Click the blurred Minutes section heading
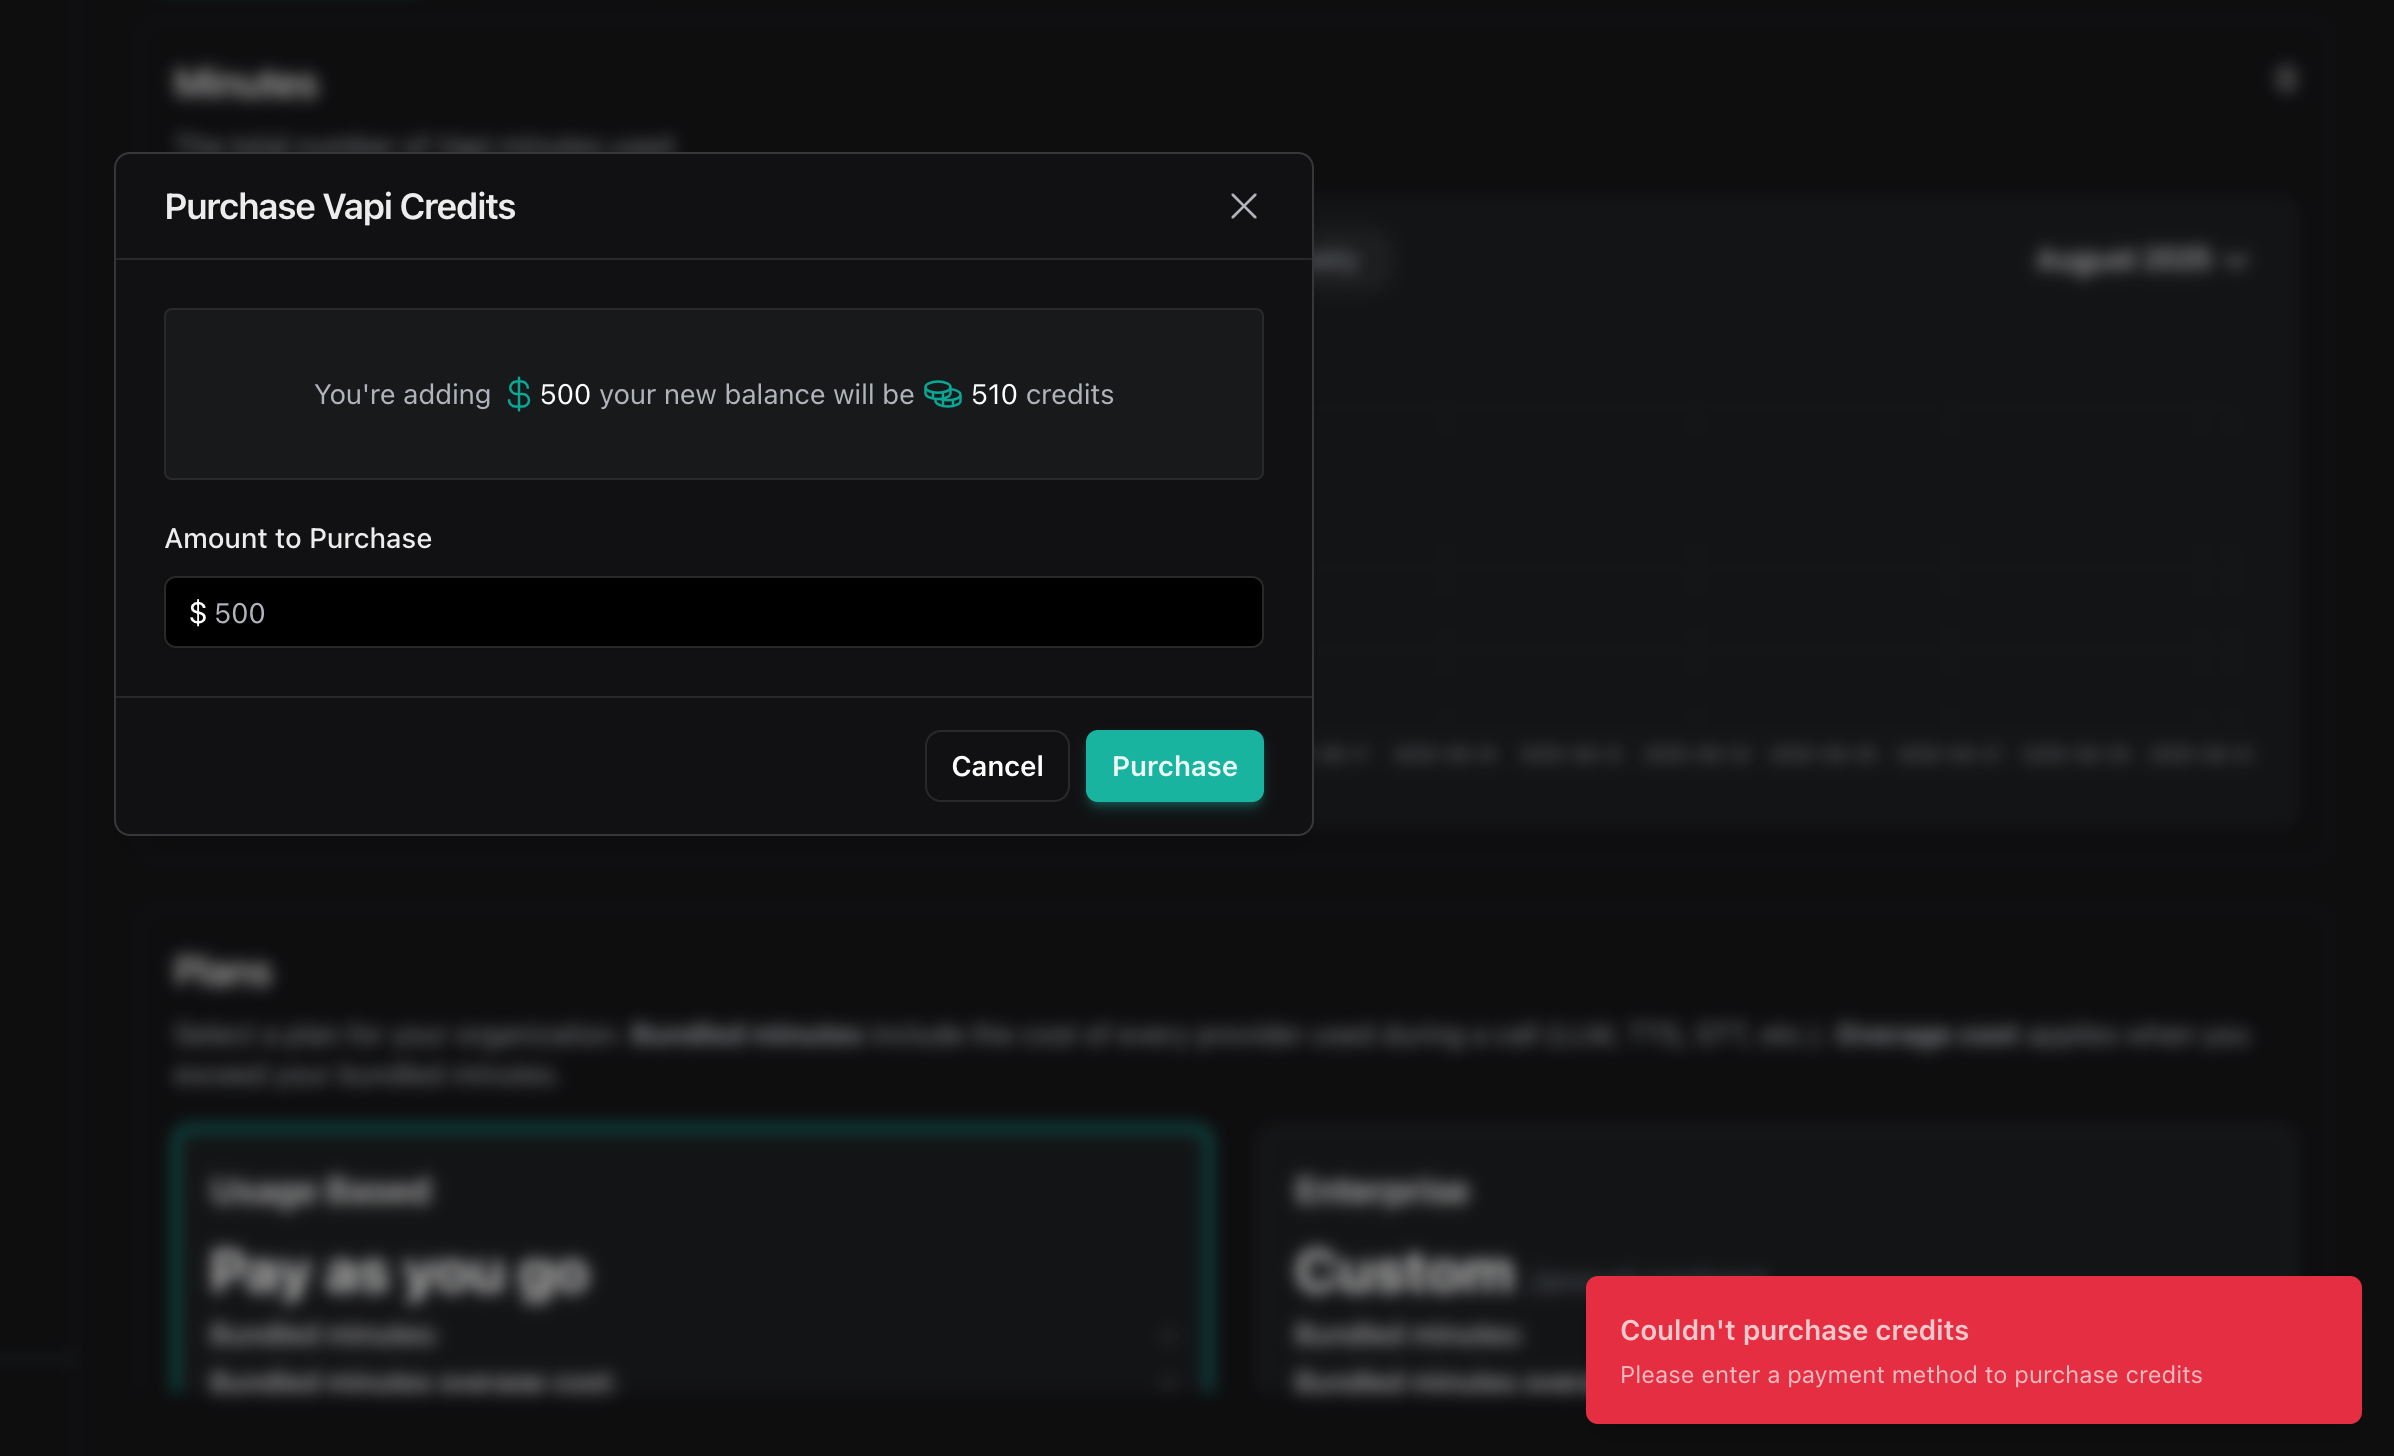Viewport: 2394px width, 1456px height. click(x=246, y=83)
